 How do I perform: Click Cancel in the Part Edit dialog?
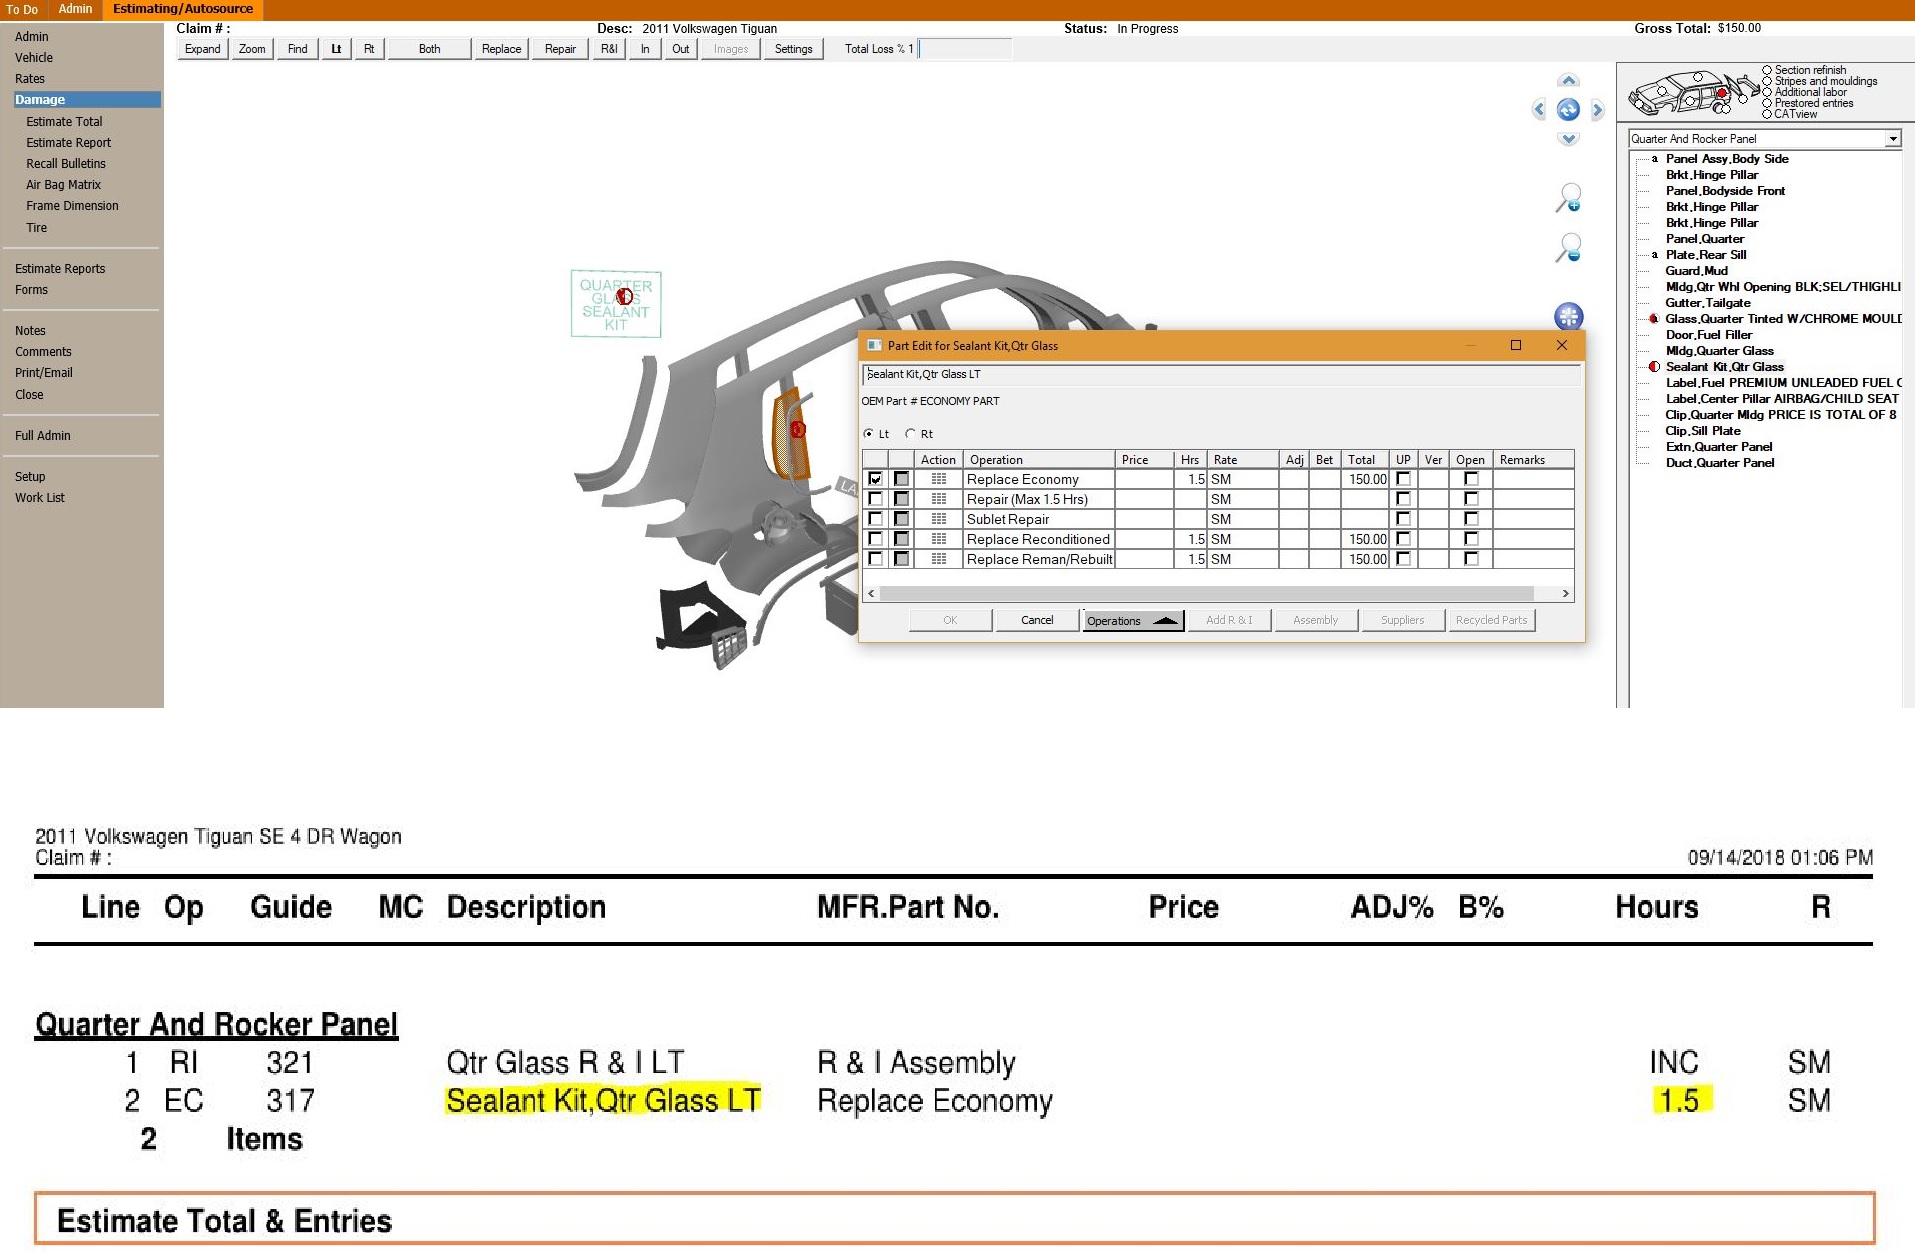pyautogui.click(x=1037, y=620)
